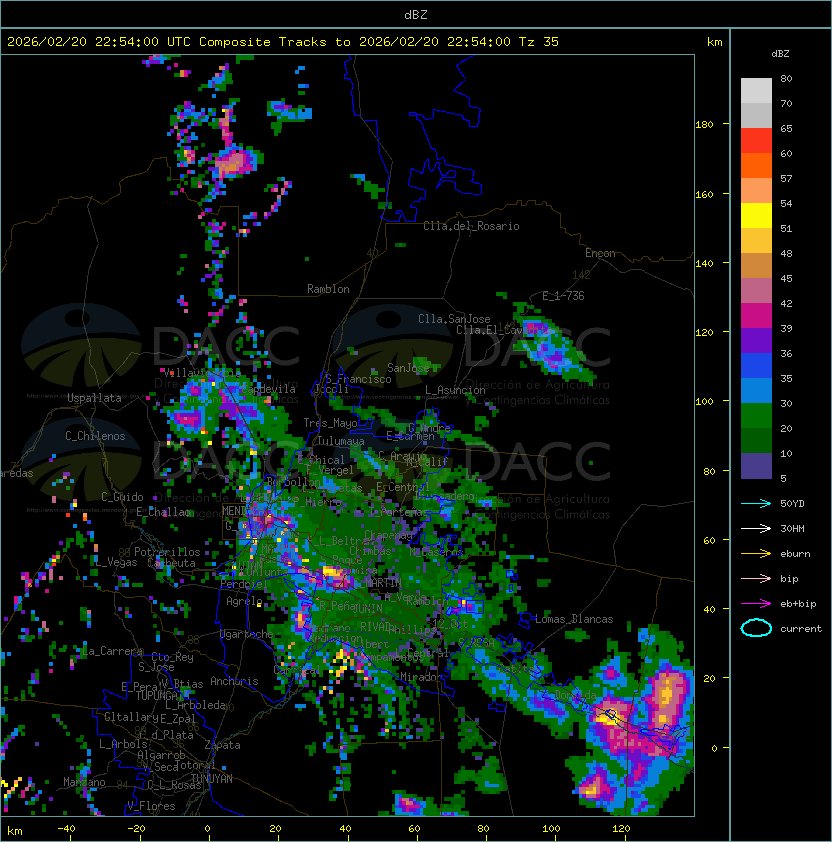Click the 'L_Asuncion' map label
This screenshot has width=832, height=842.
[455, 390]
